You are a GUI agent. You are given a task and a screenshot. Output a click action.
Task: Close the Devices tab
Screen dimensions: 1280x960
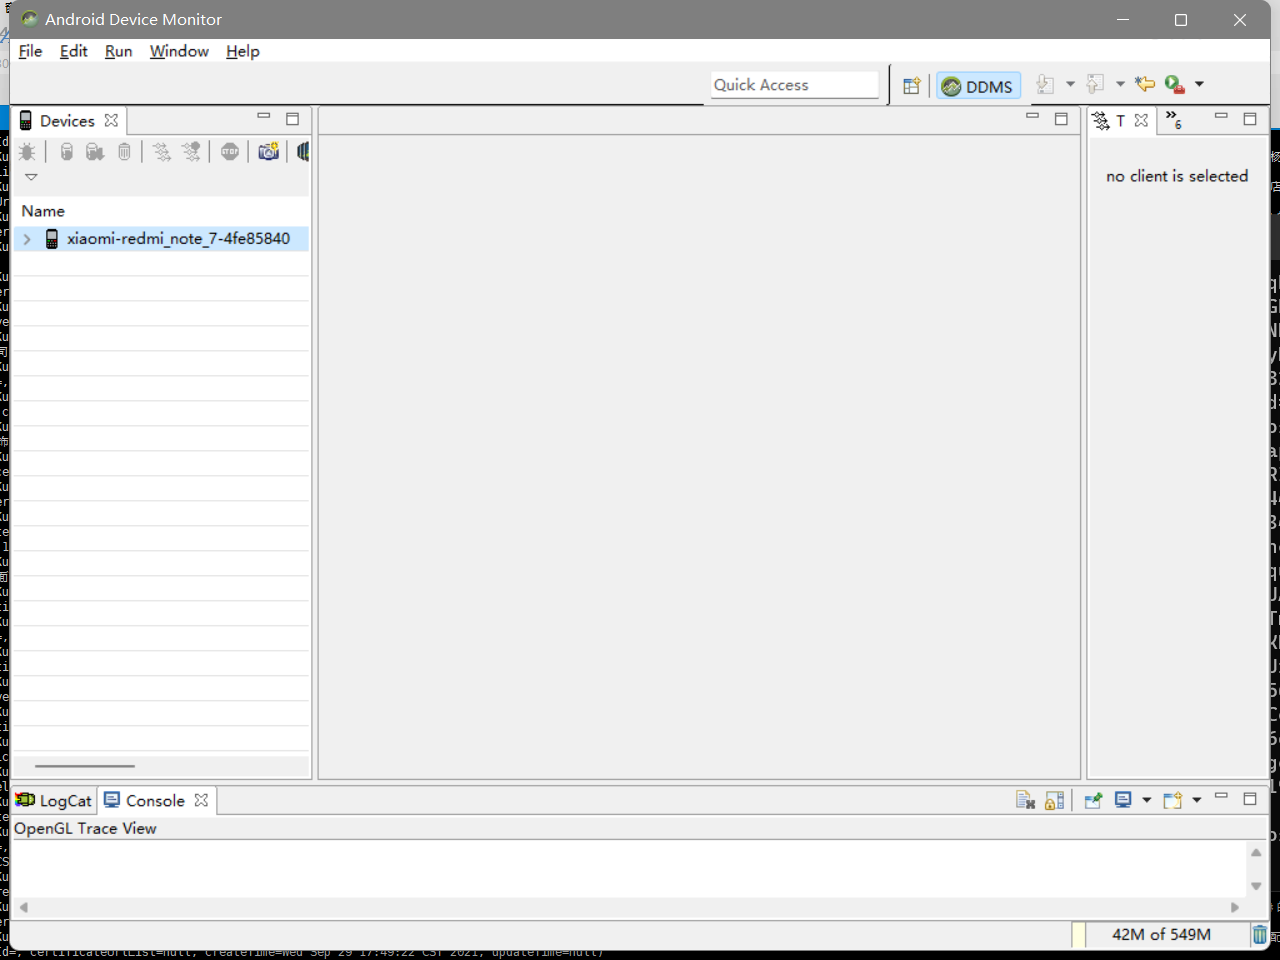pyautogui.click(x=111, y=120)
